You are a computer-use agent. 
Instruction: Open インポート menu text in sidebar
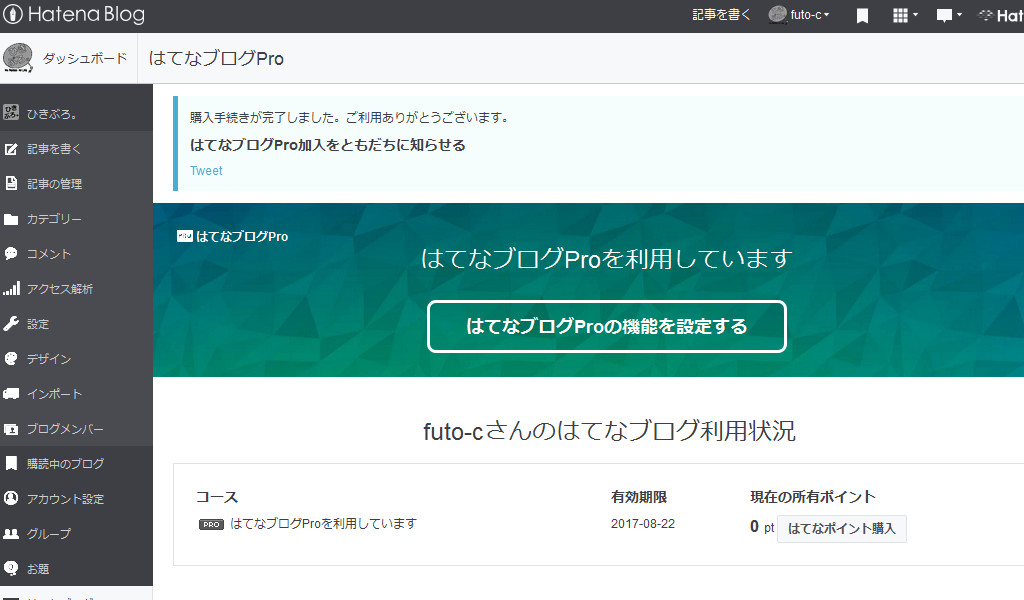click(x=54, y=394)
